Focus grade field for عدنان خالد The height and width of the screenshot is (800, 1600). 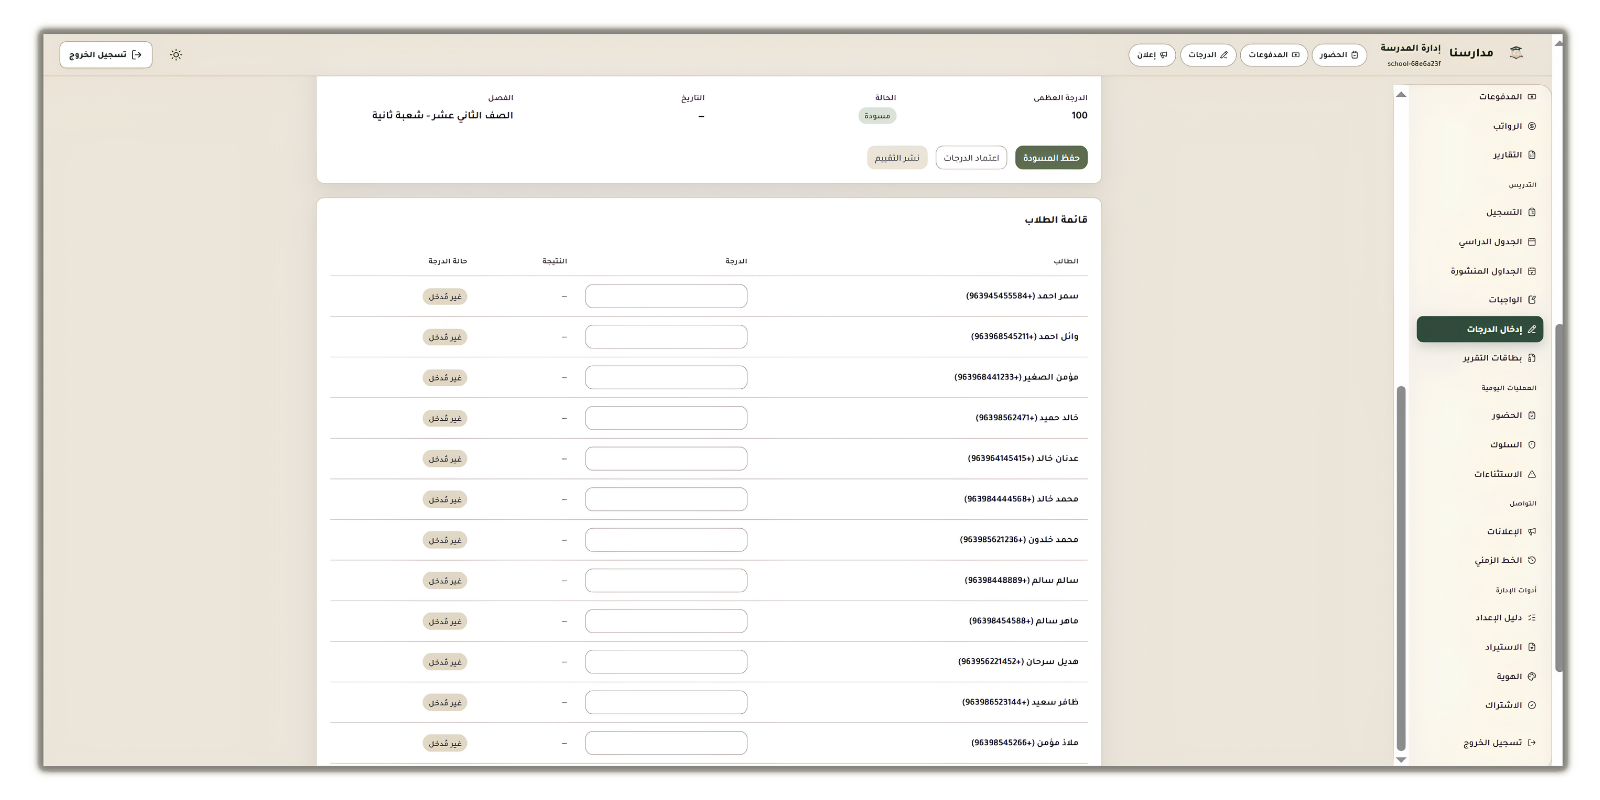coord(666,459)
